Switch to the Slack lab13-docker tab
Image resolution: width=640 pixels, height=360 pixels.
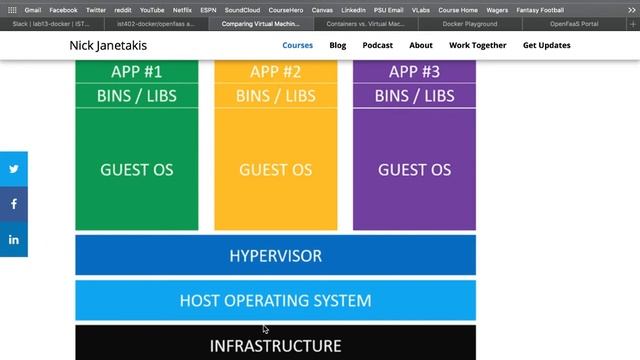click(x=52, y=24)
